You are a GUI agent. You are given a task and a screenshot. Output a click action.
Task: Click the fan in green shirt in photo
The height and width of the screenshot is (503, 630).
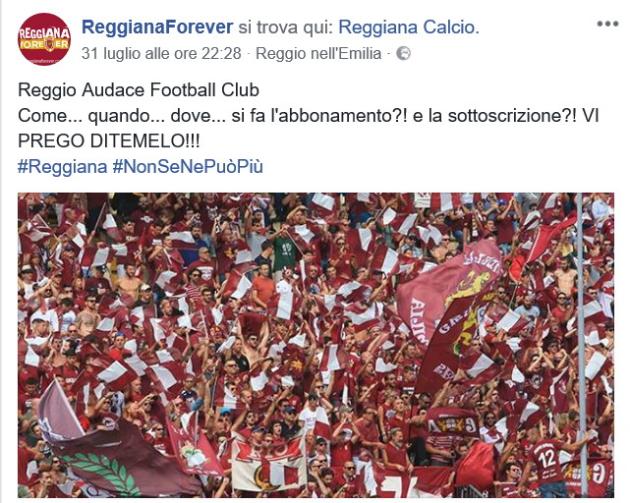[x=285, y=251]
